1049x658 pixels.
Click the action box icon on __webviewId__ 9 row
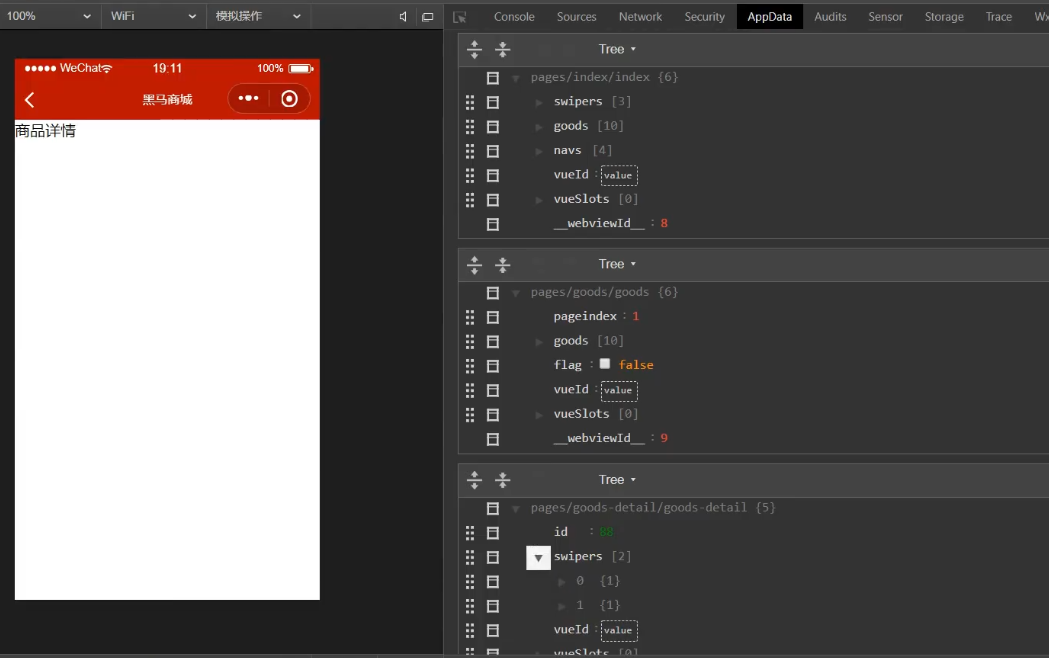pyautogui.click(x=493, y=439)
